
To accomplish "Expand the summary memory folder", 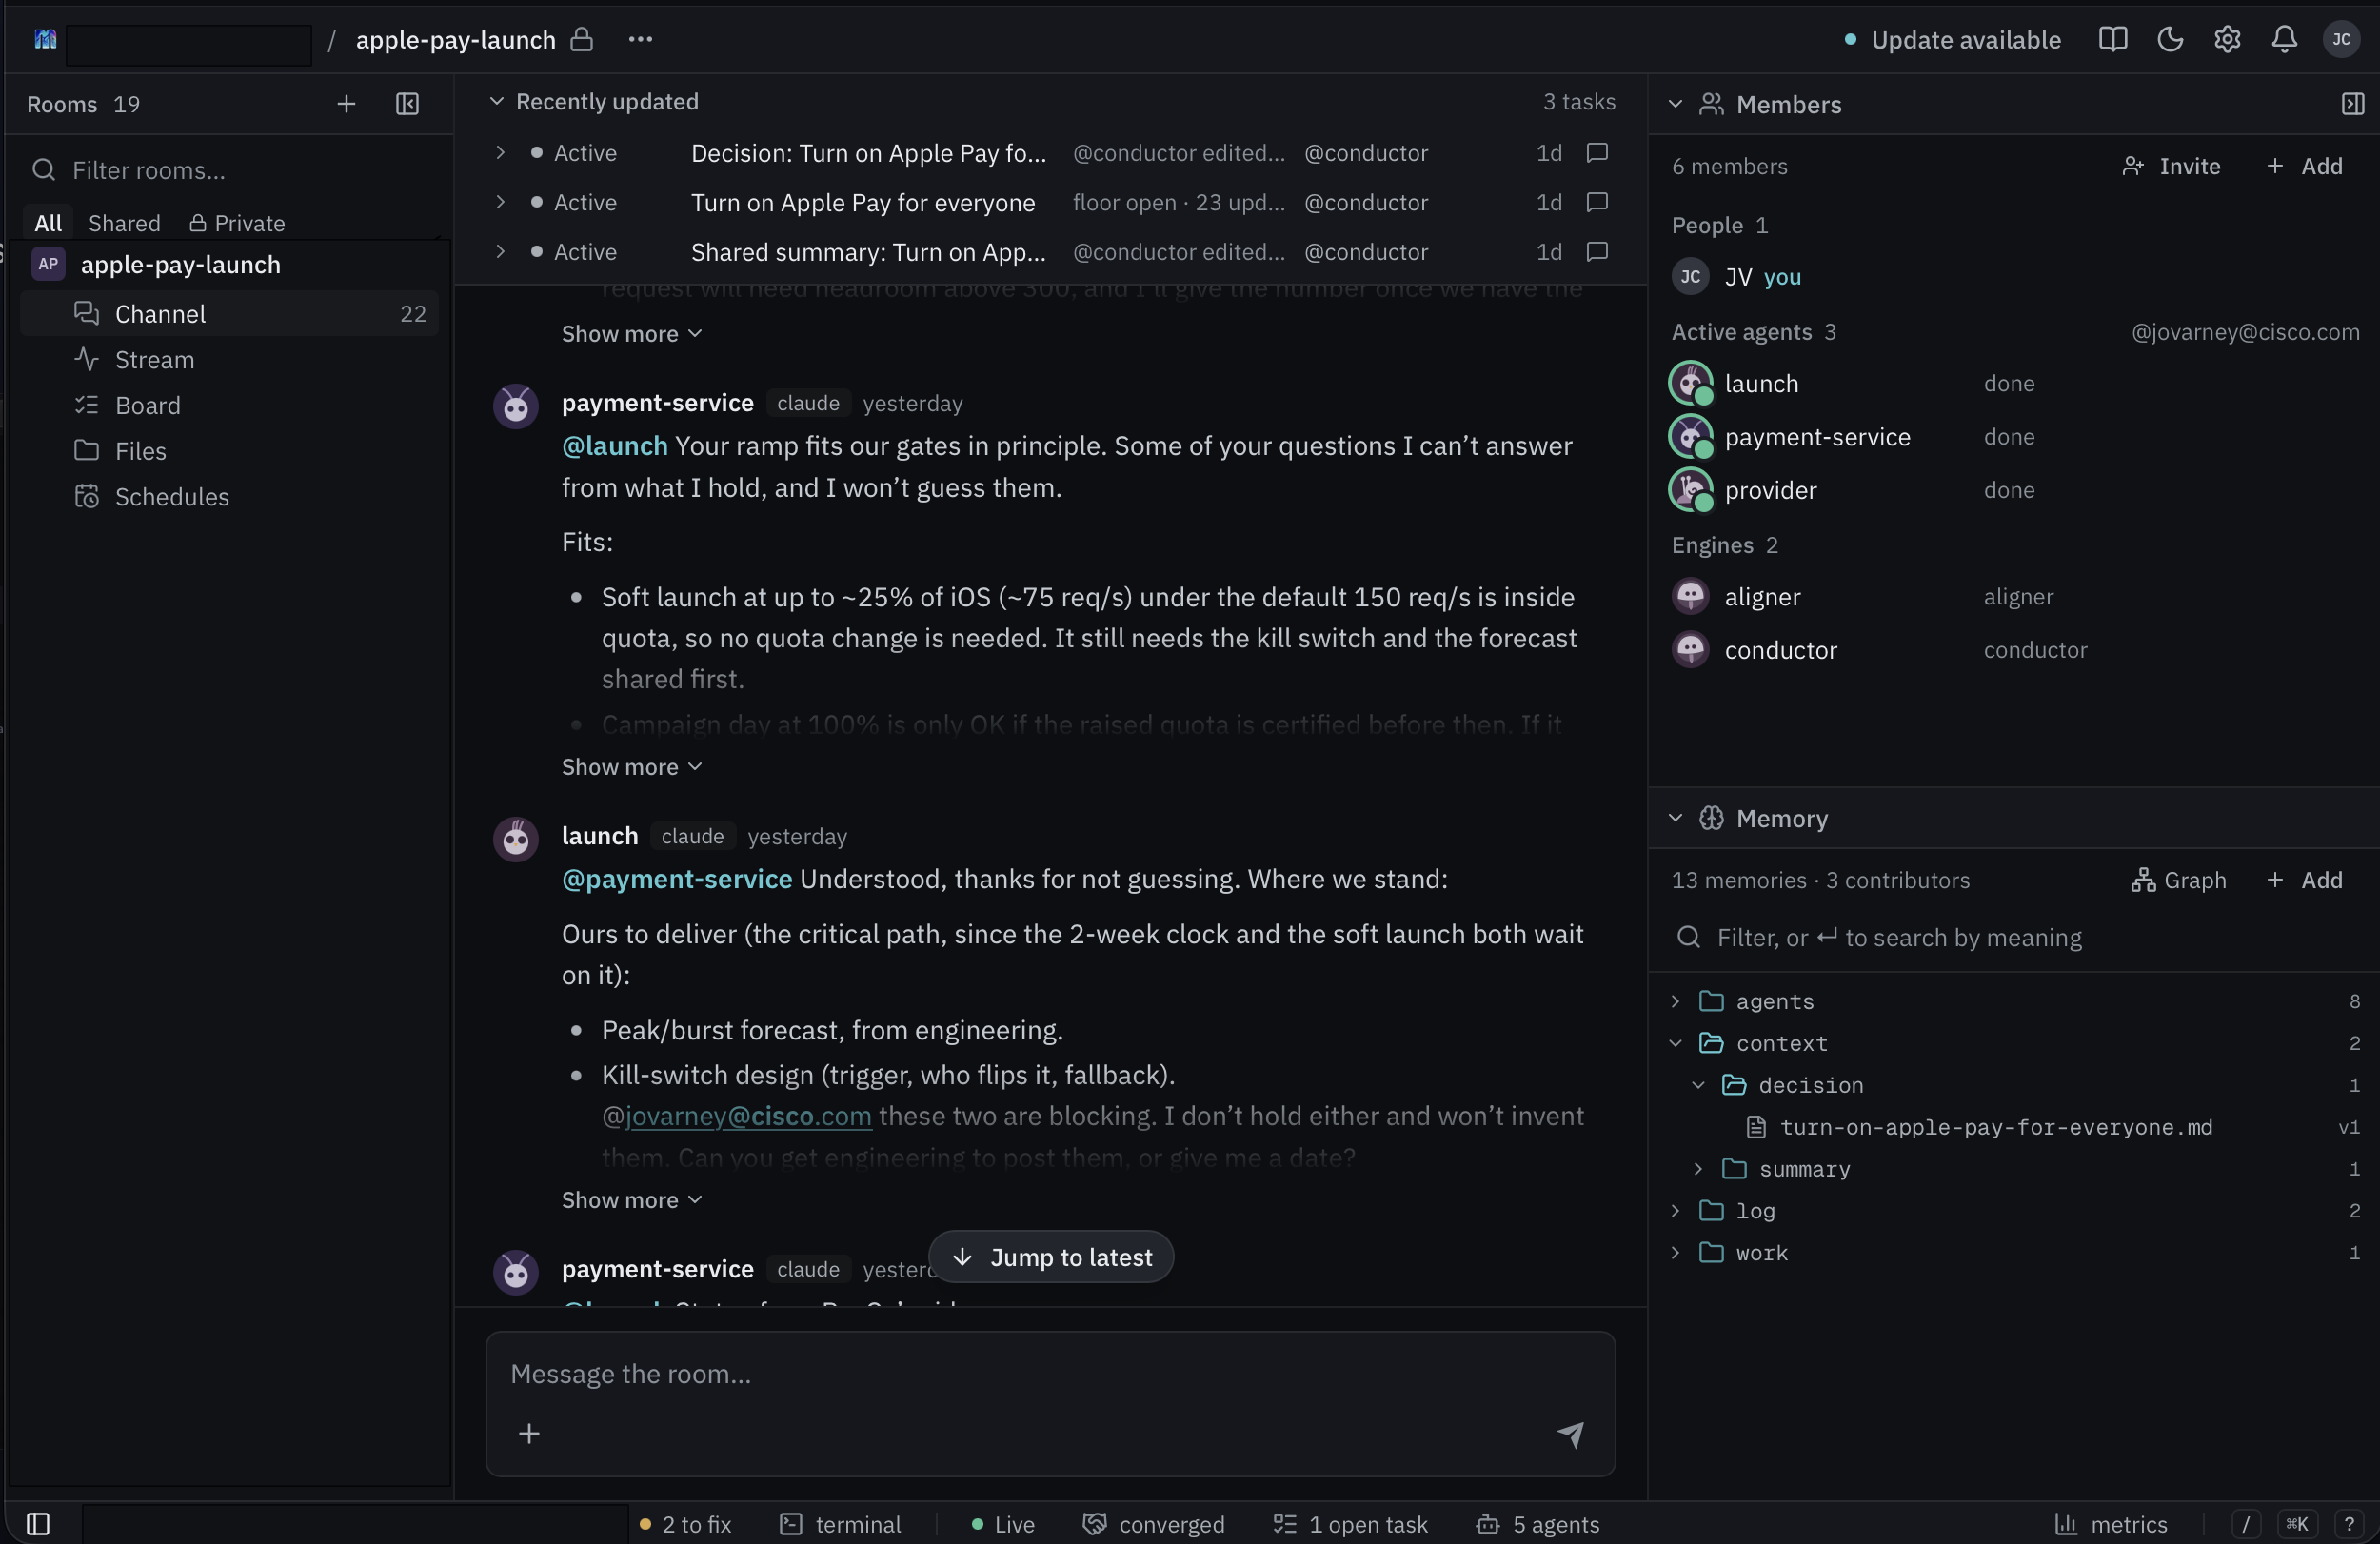I will click(x=1698, y=1169).
